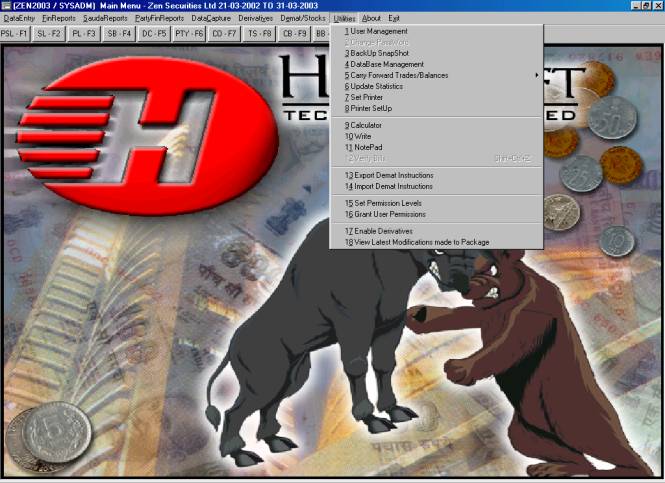
Task: Open the TS - F8 toolbar button
Action: click(x=260, y=33)
